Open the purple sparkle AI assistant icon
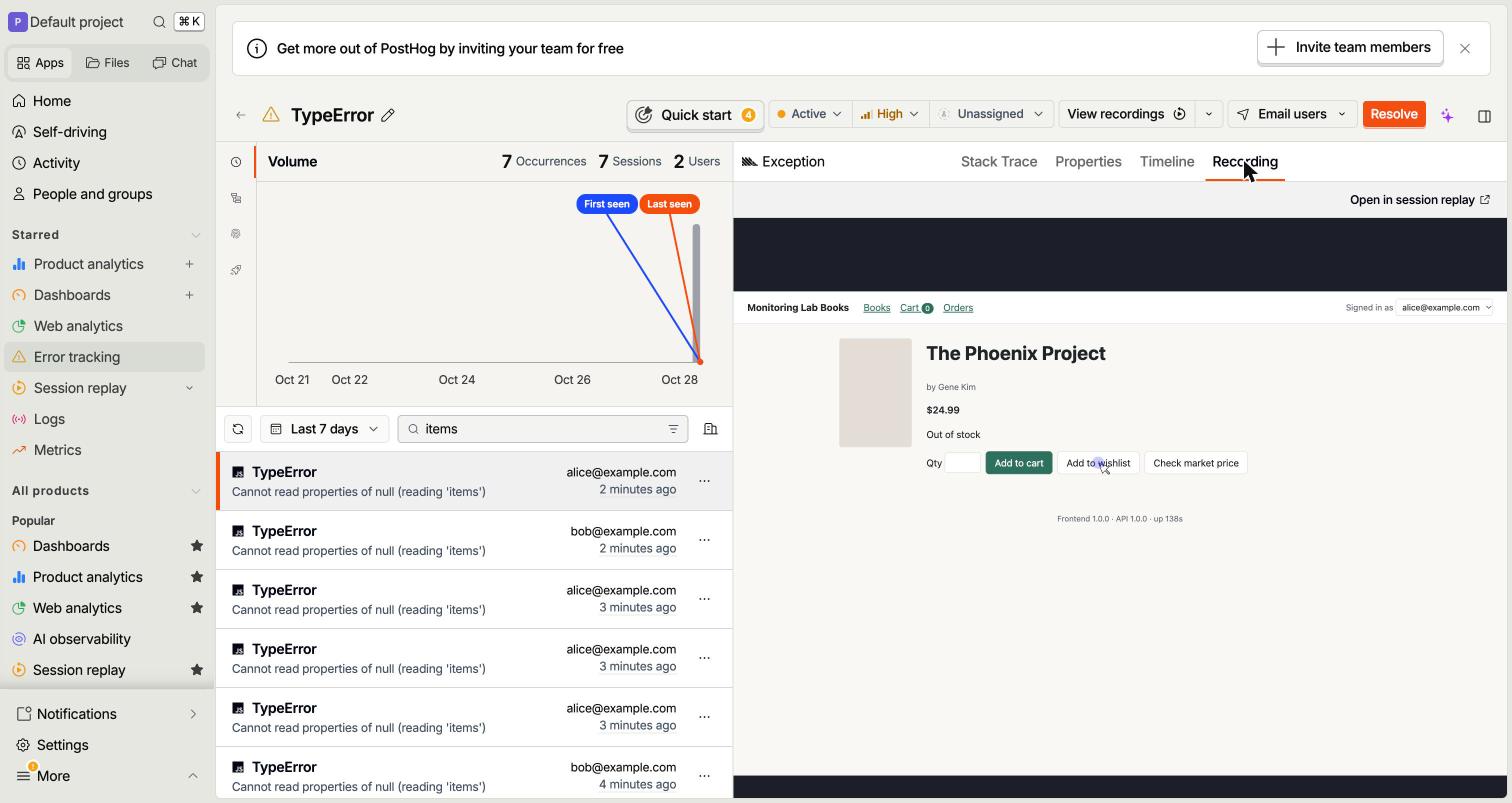This screenshot has width=1512, height=803. 1447,115
